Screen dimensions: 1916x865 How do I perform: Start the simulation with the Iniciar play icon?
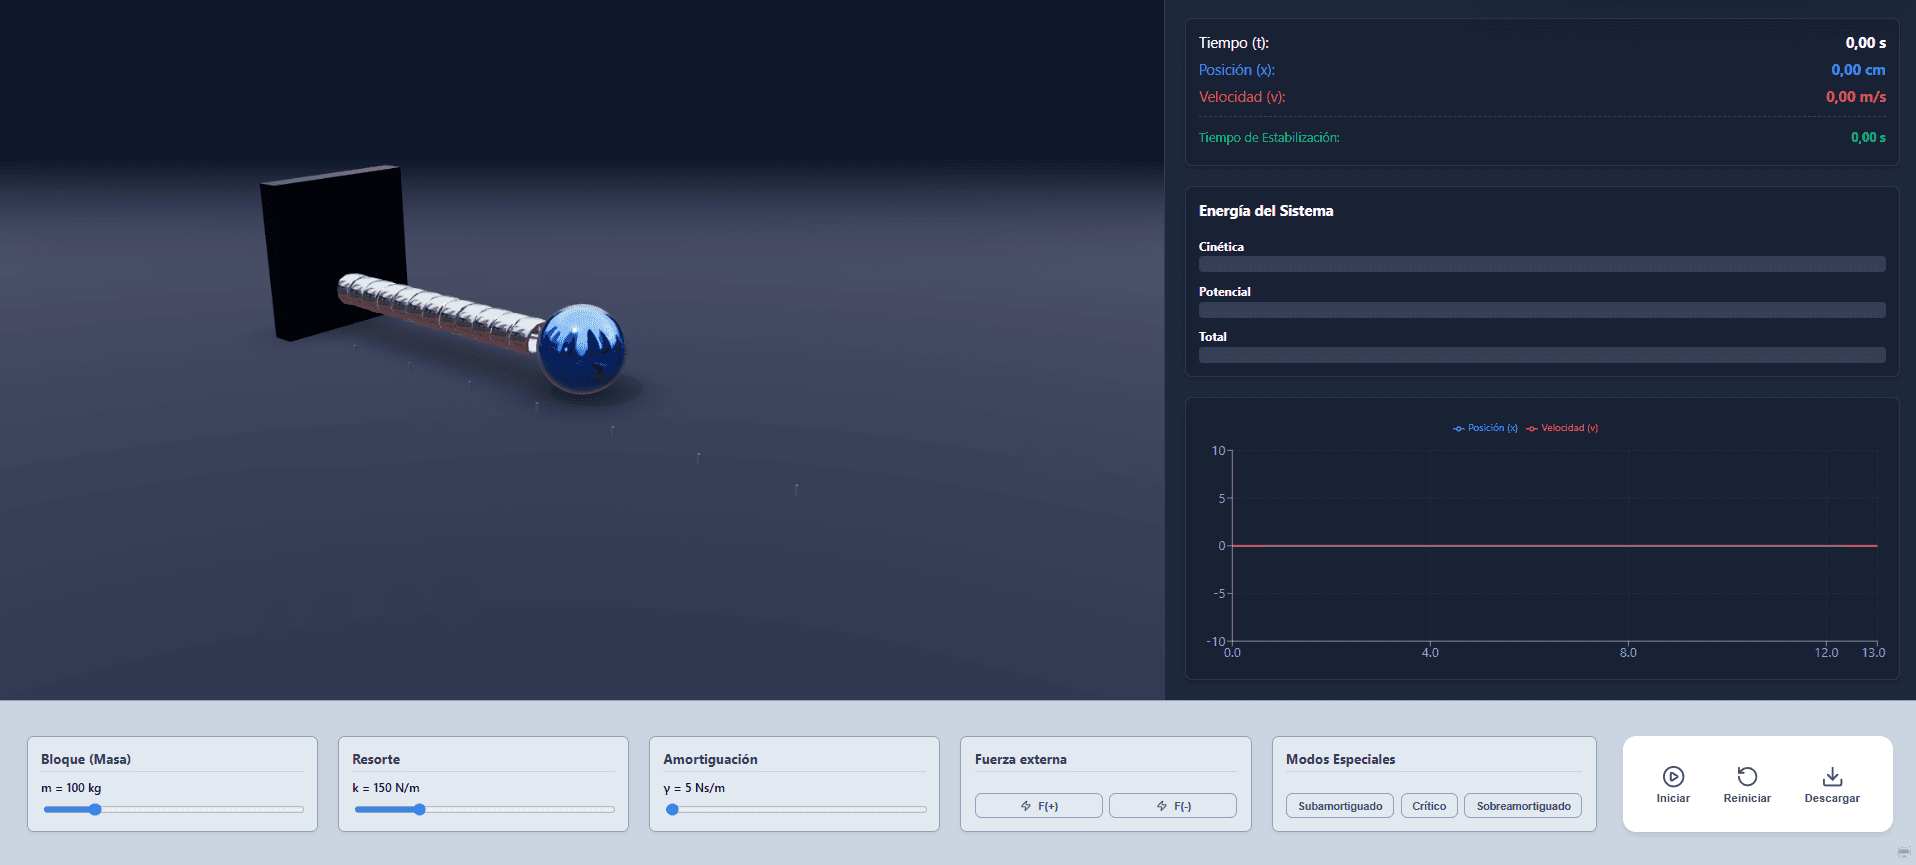tap(1673, 777)
